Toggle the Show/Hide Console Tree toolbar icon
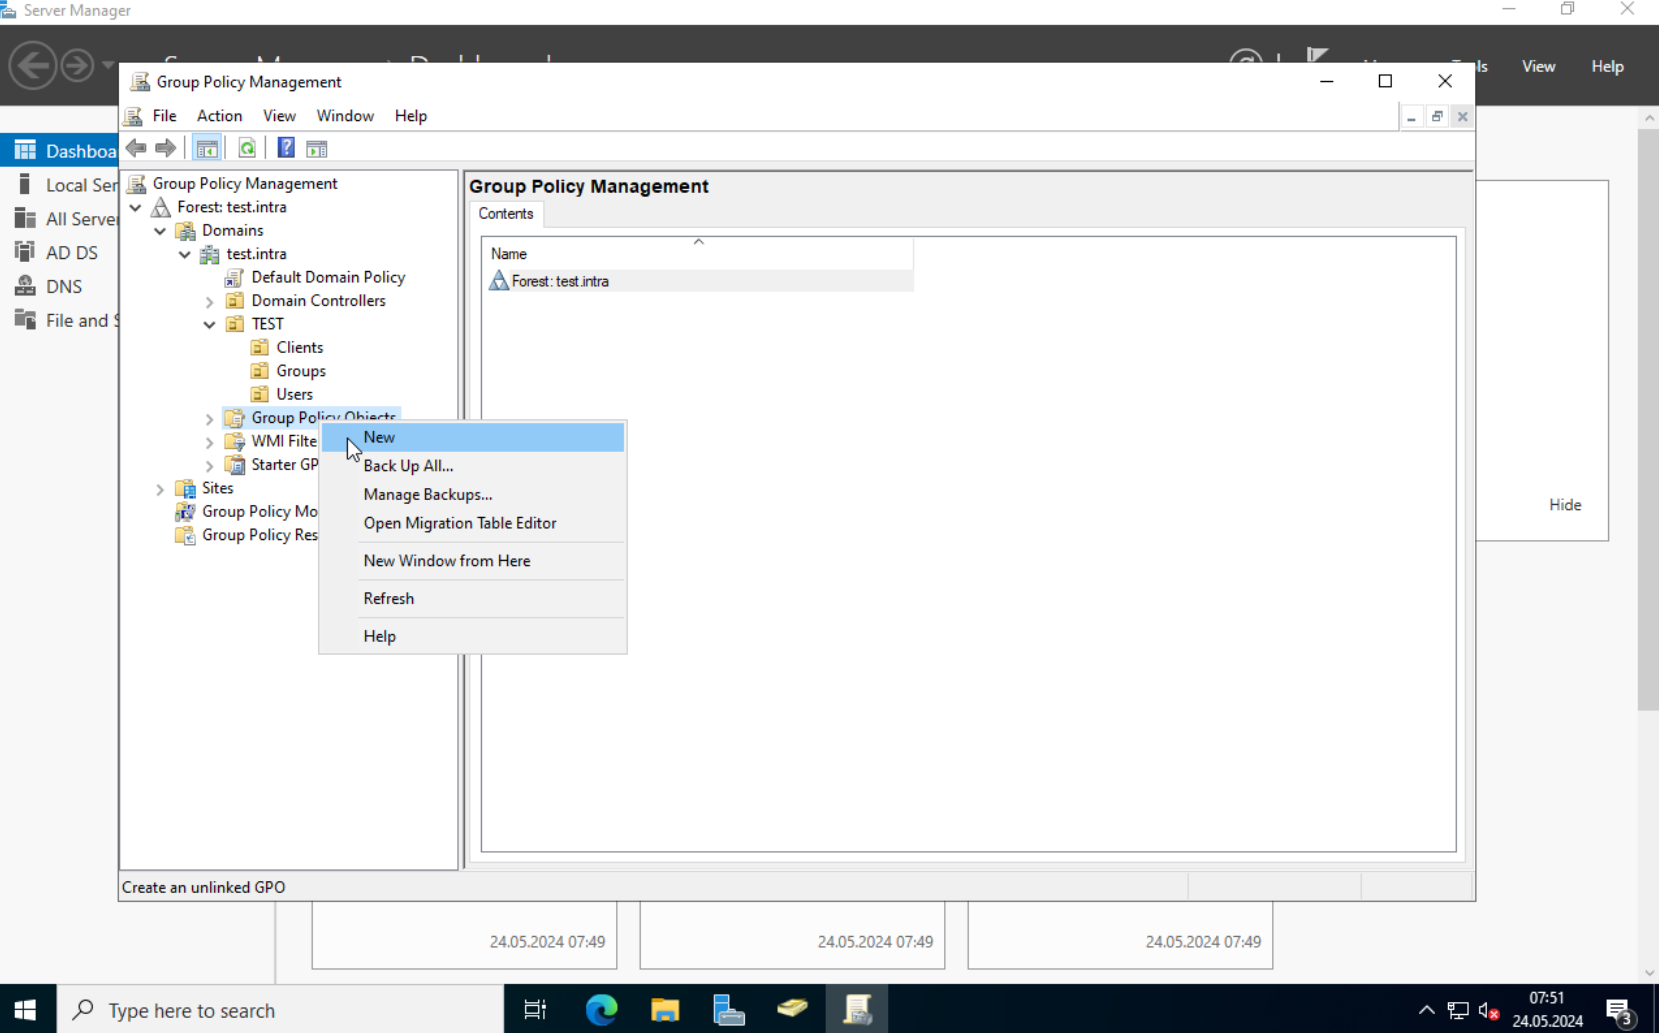The height and width of the screenshot is (1033, 1659). pyautogui.click(x=207, y=148)
